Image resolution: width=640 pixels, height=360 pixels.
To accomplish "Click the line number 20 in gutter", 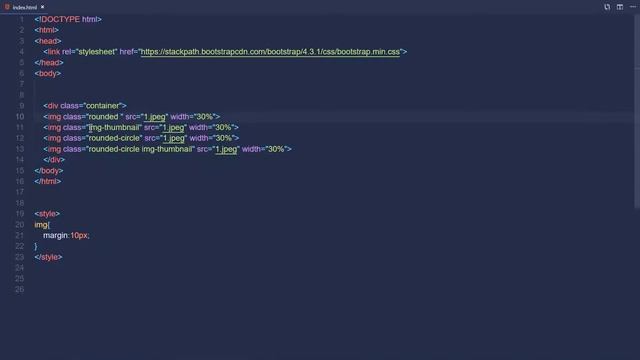I will 20,224.
